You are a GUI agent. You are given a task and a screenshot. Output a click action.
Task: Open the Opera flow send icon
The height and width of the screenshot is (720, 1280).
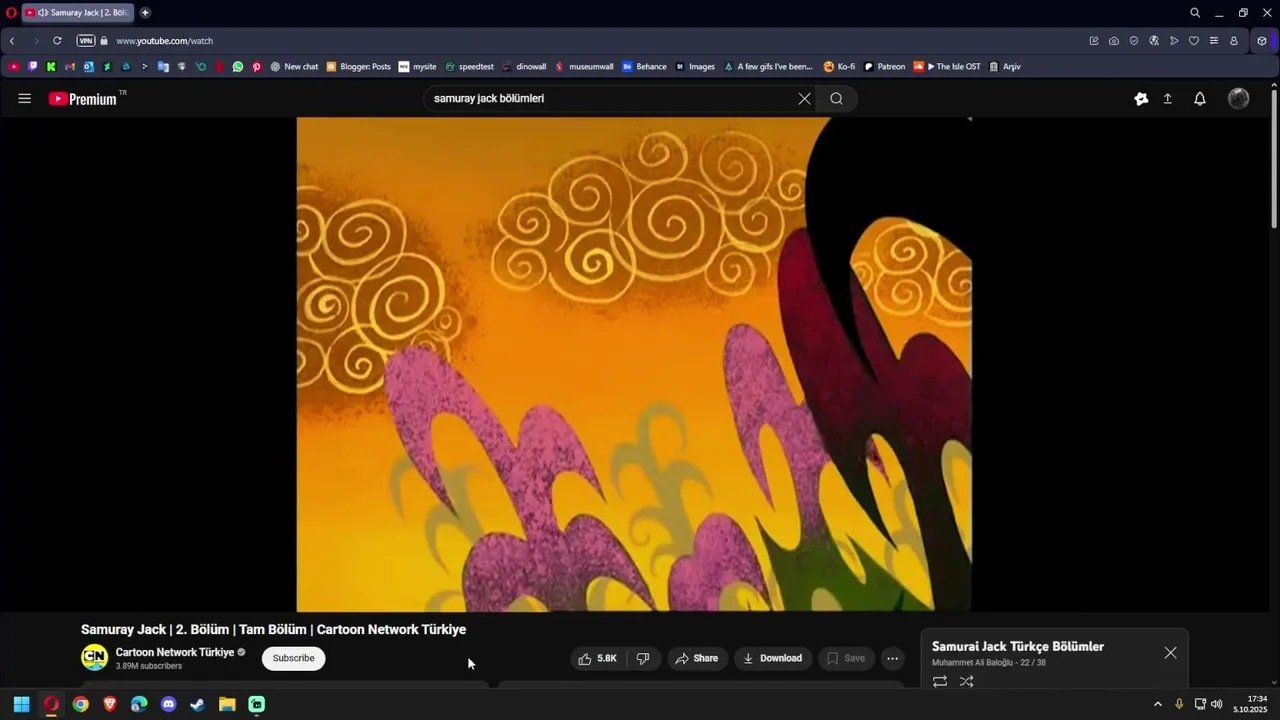[1174, 41]
